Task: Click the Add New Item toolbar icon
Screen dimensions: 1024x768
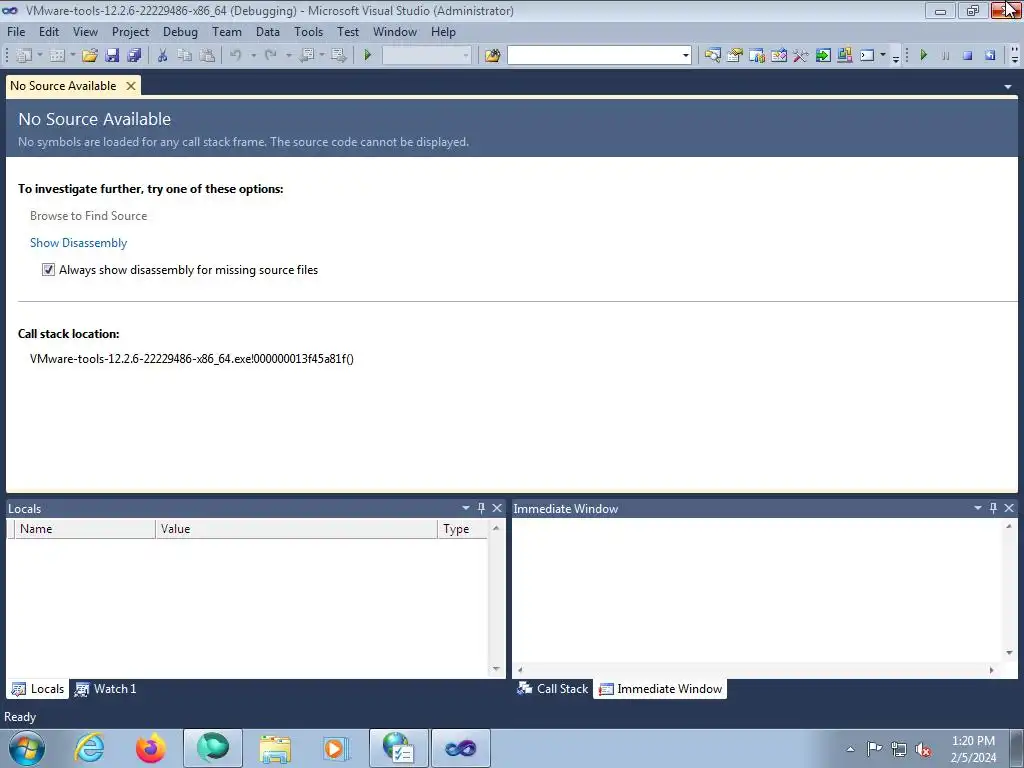Action: 57,56
